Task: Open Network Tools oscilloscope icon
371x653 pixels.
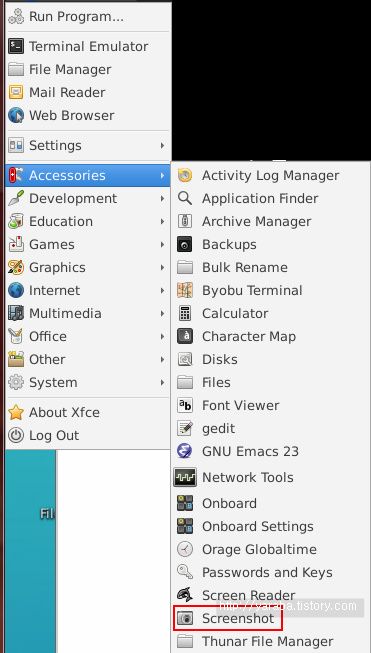Action: coord(184,477)
